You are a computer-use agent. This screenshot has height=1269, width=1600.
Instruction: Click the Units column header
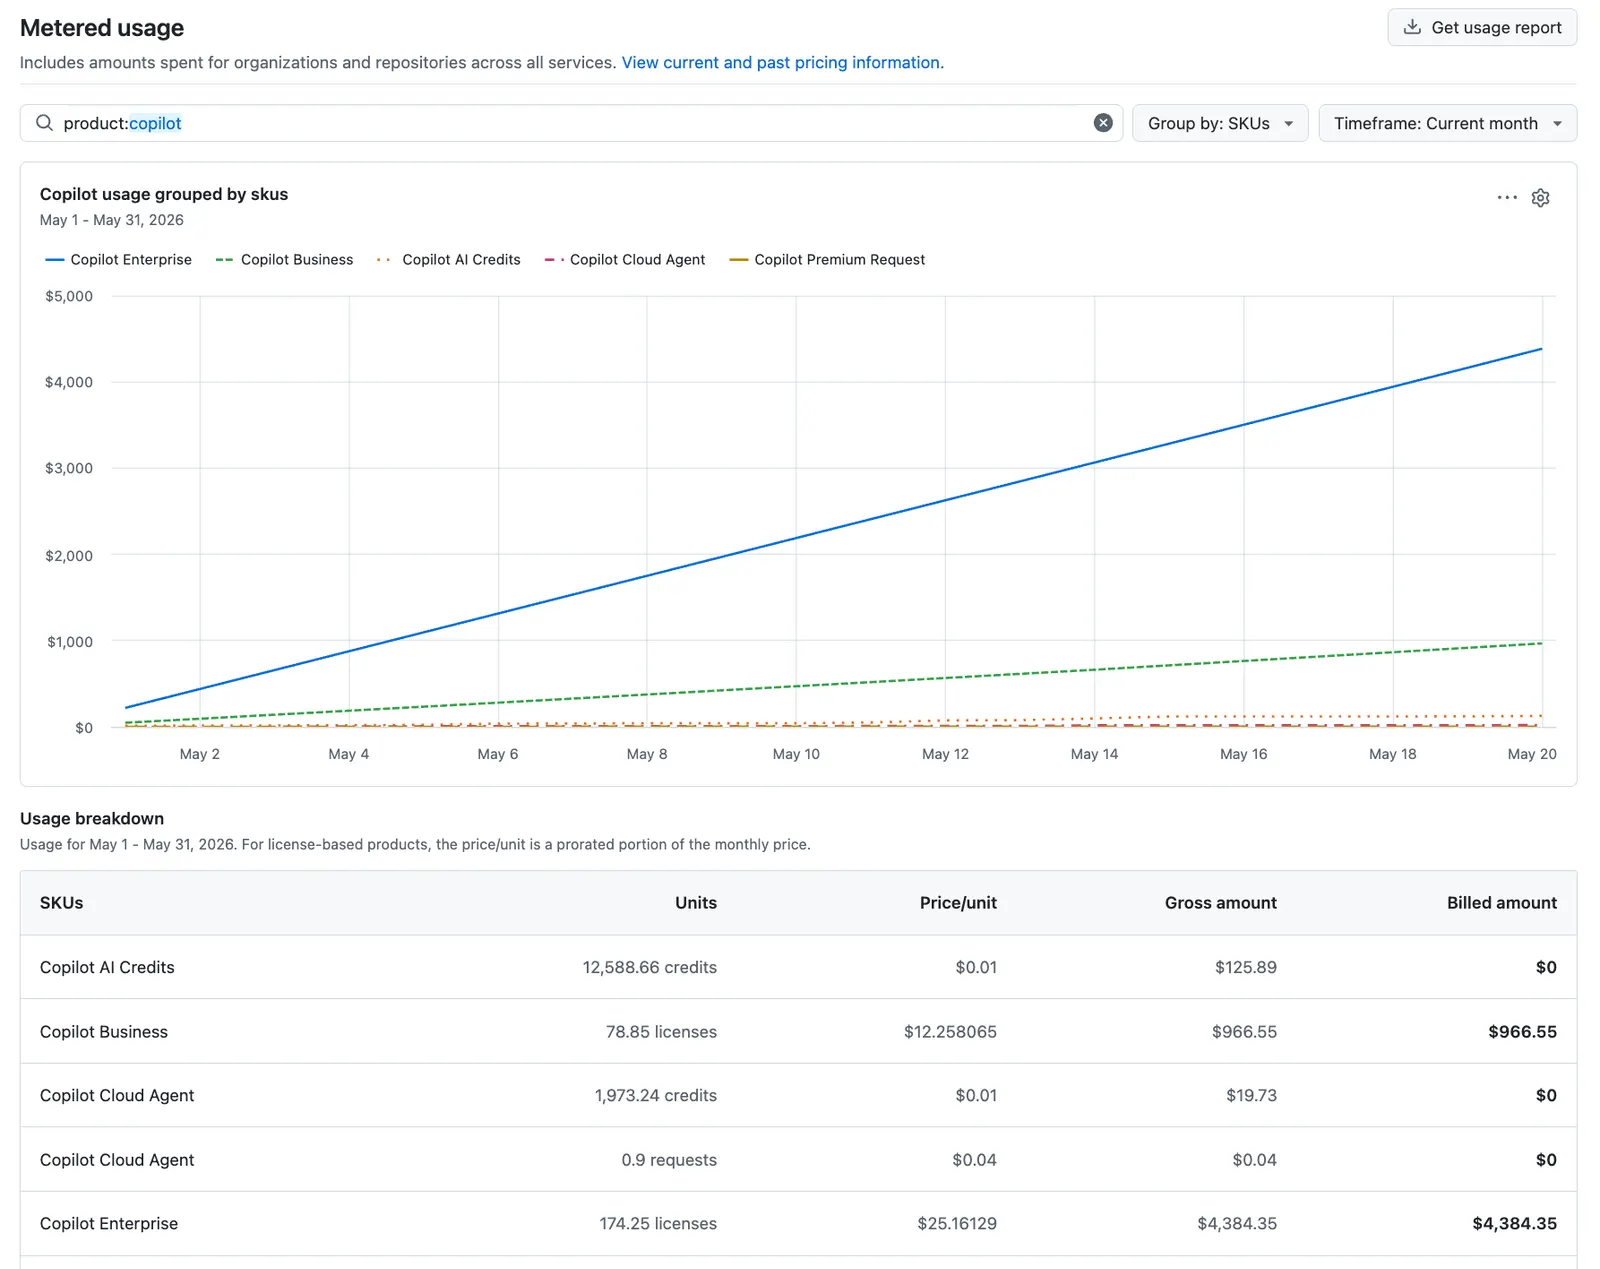pos(696,903)
